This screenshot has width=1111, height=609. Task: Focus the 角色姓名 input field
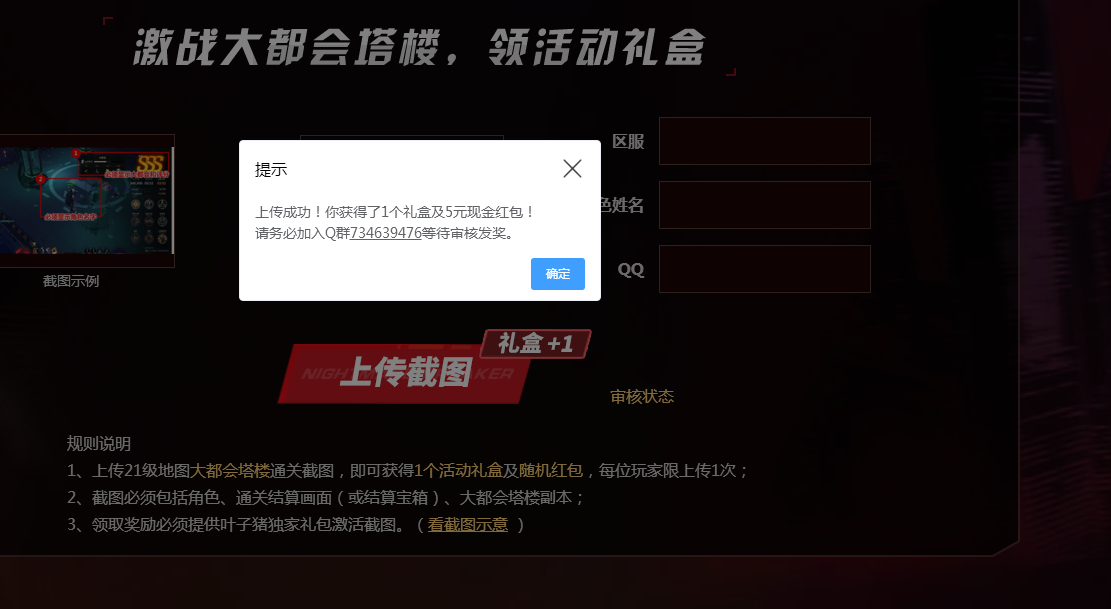pos(765,205)
